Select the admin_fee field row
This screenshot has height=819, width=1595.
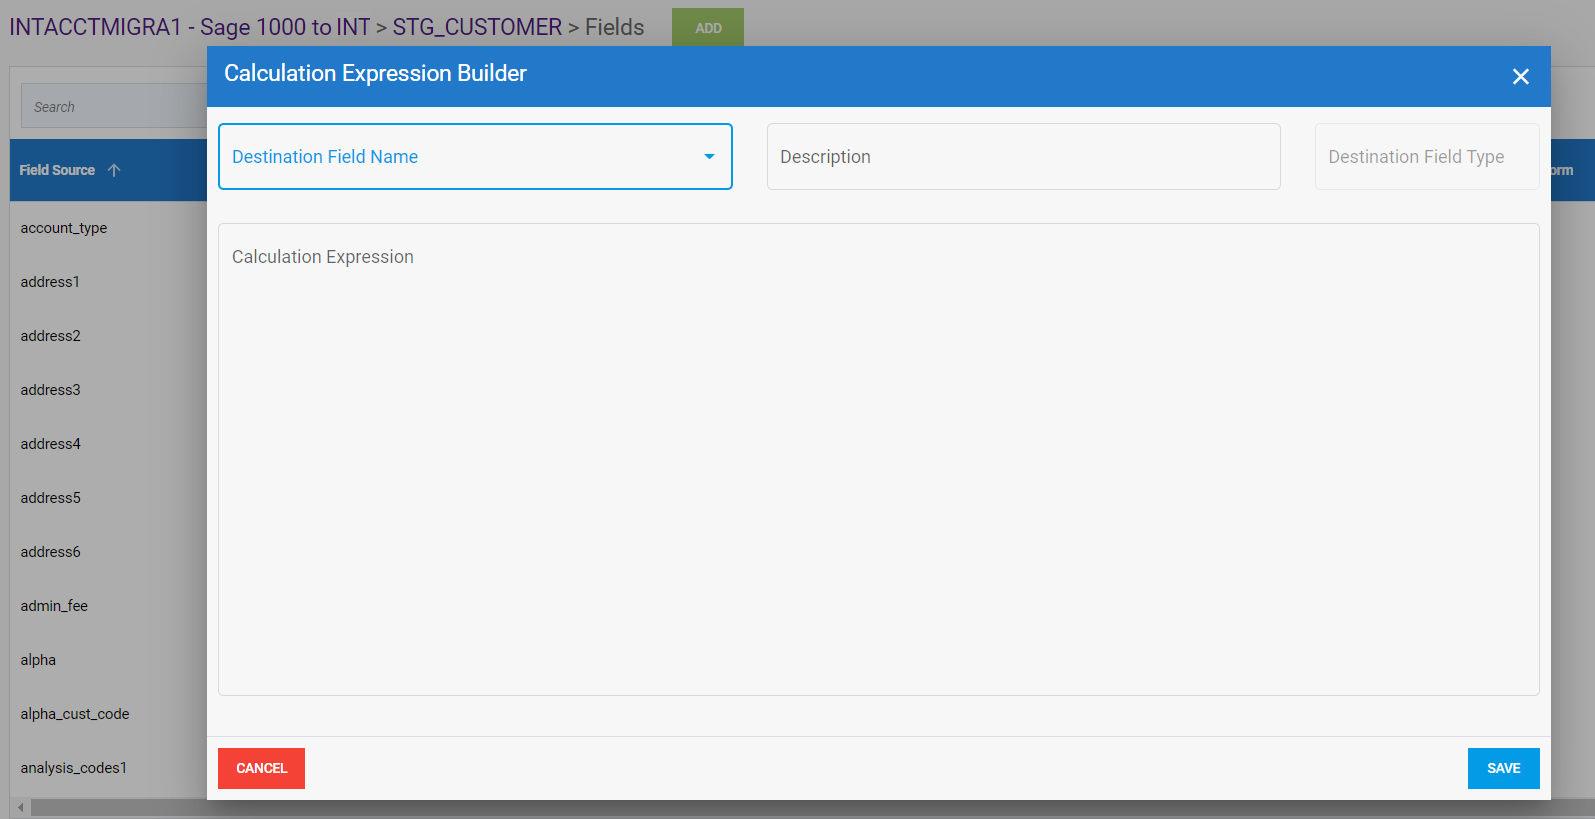point(54,606)
